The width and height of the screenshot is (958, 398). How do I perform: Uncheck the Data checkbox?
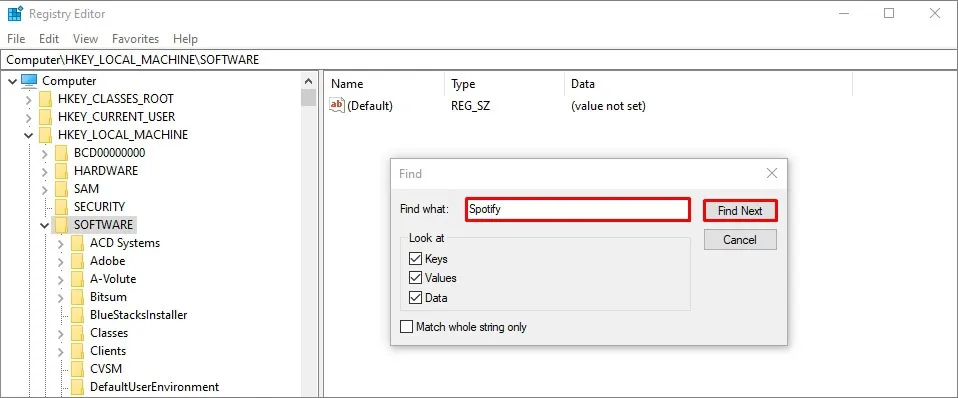tap(416, 298)
